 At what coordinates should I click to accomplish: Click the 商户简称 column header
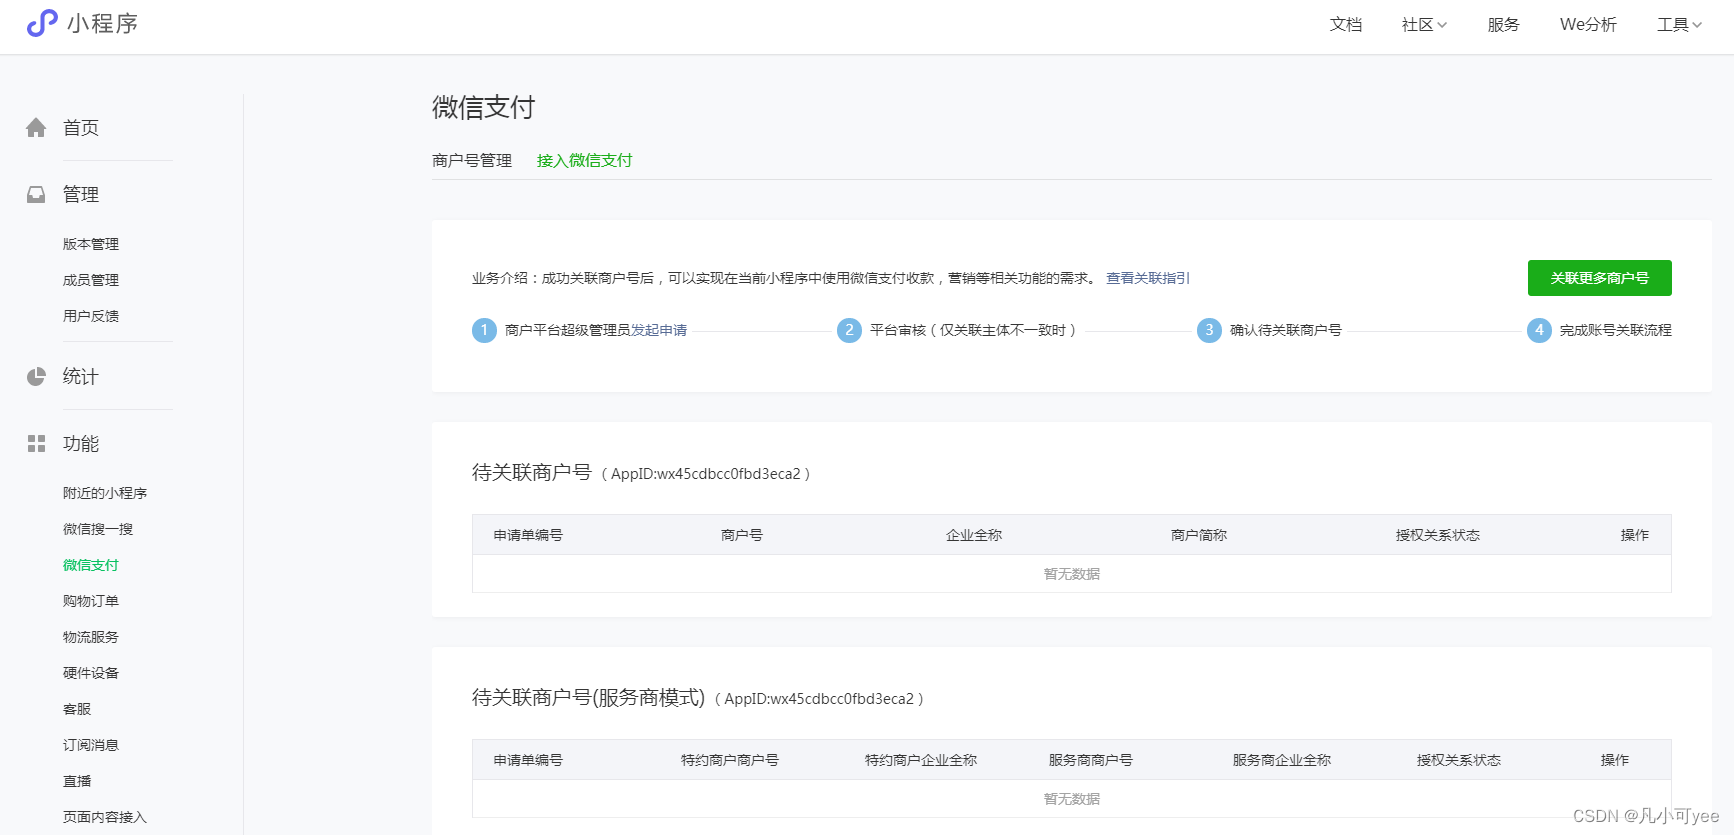tap(1199, 535)
